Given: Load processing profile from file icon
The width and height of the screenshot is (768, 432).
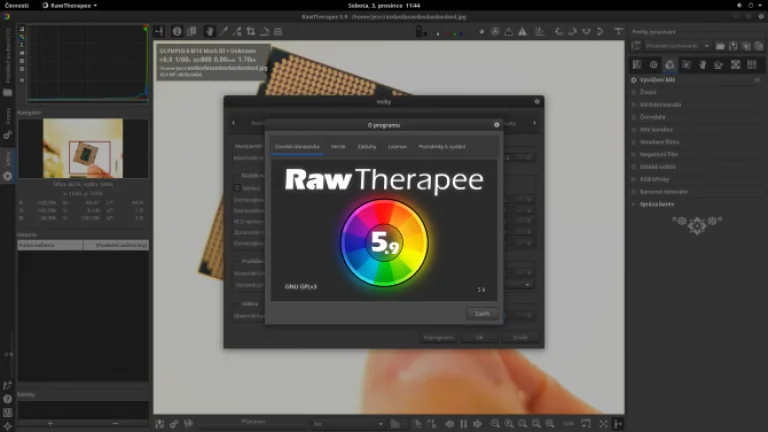Looking at the screenshot, I should pyautogui.click(x=720, y=46).
